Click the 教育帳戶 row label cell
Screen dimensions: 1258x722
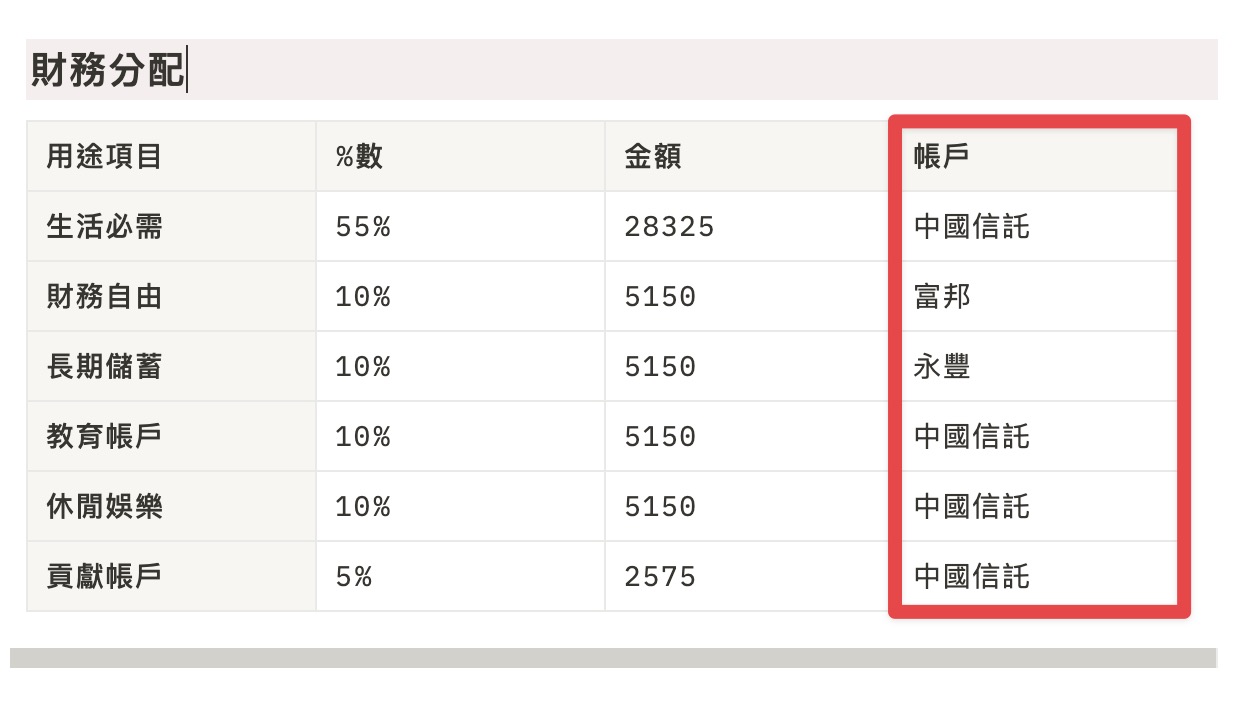point(171,436)
